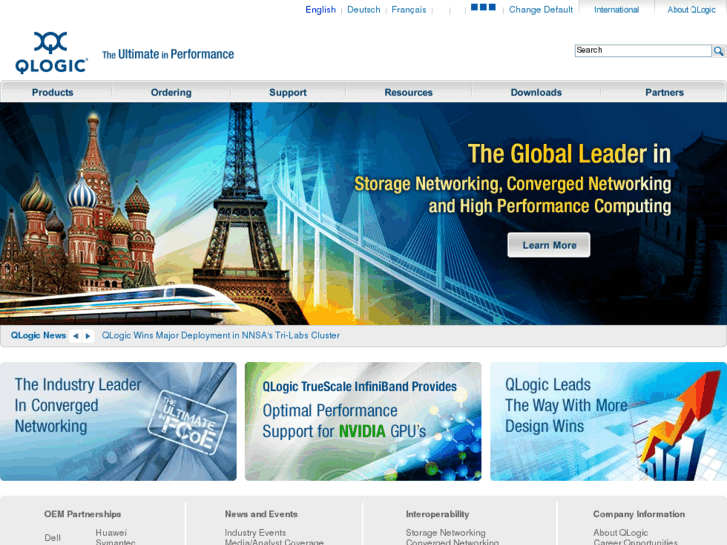727x545 pixels.
Task: Open the Storage Networking interoperability link
Action: (x=446, y=532)
